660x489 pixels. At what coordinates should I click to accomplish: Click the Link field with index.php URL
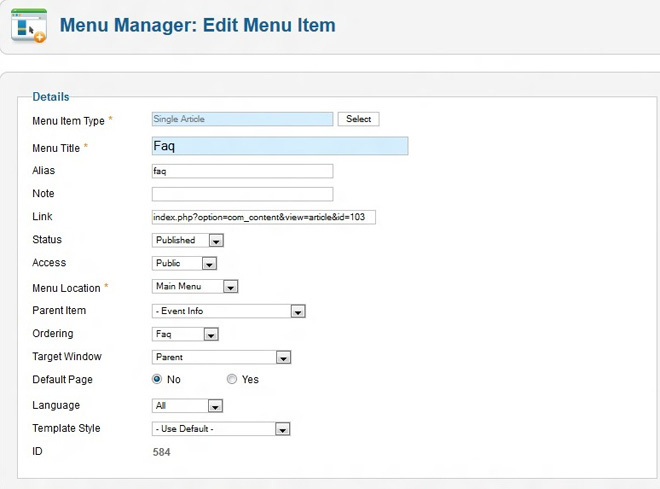tap(263, 217)
